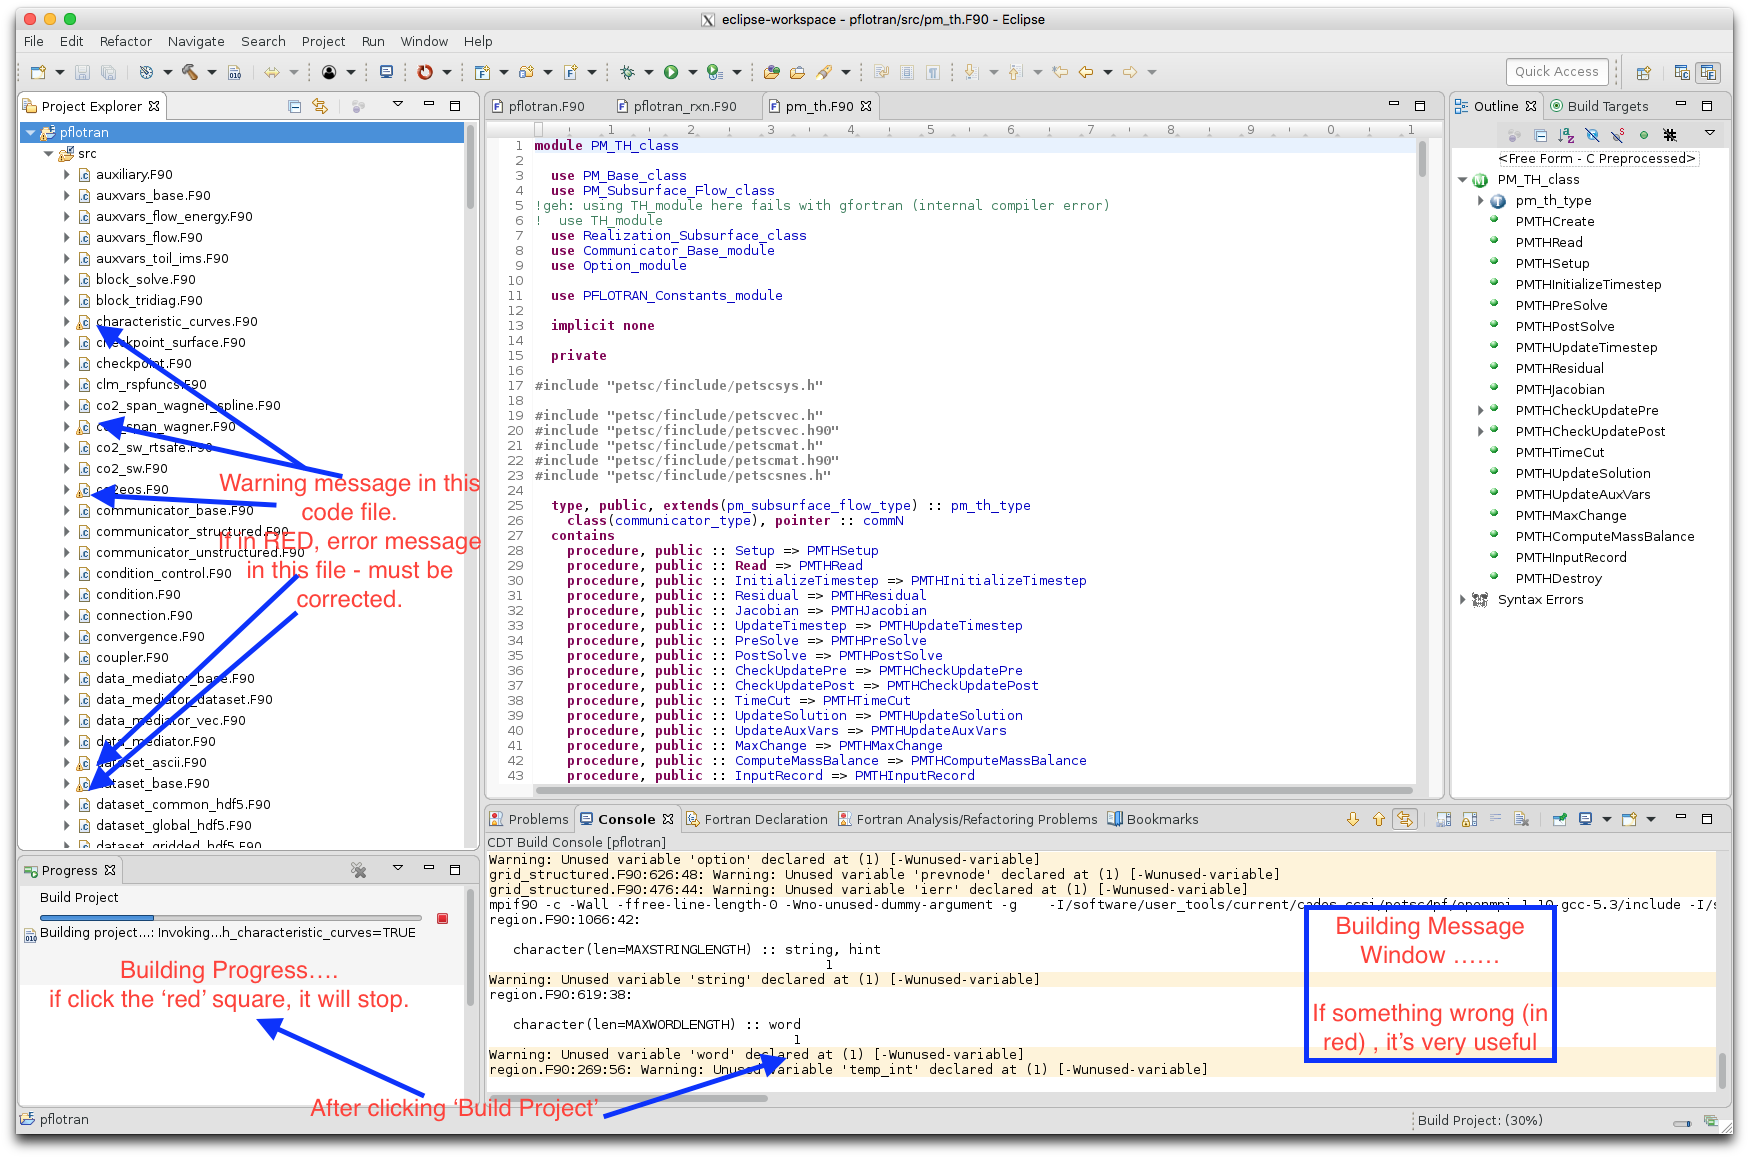Collapse the src folder in Project Explorer

point(49,154)
